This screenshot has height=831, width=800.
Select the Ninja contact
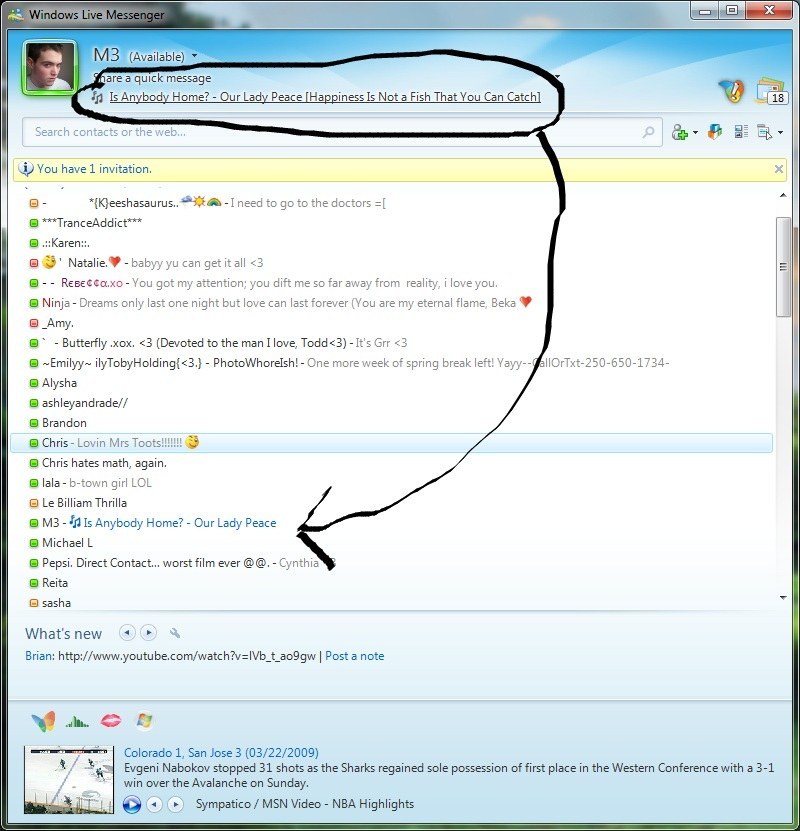point(280,303)
